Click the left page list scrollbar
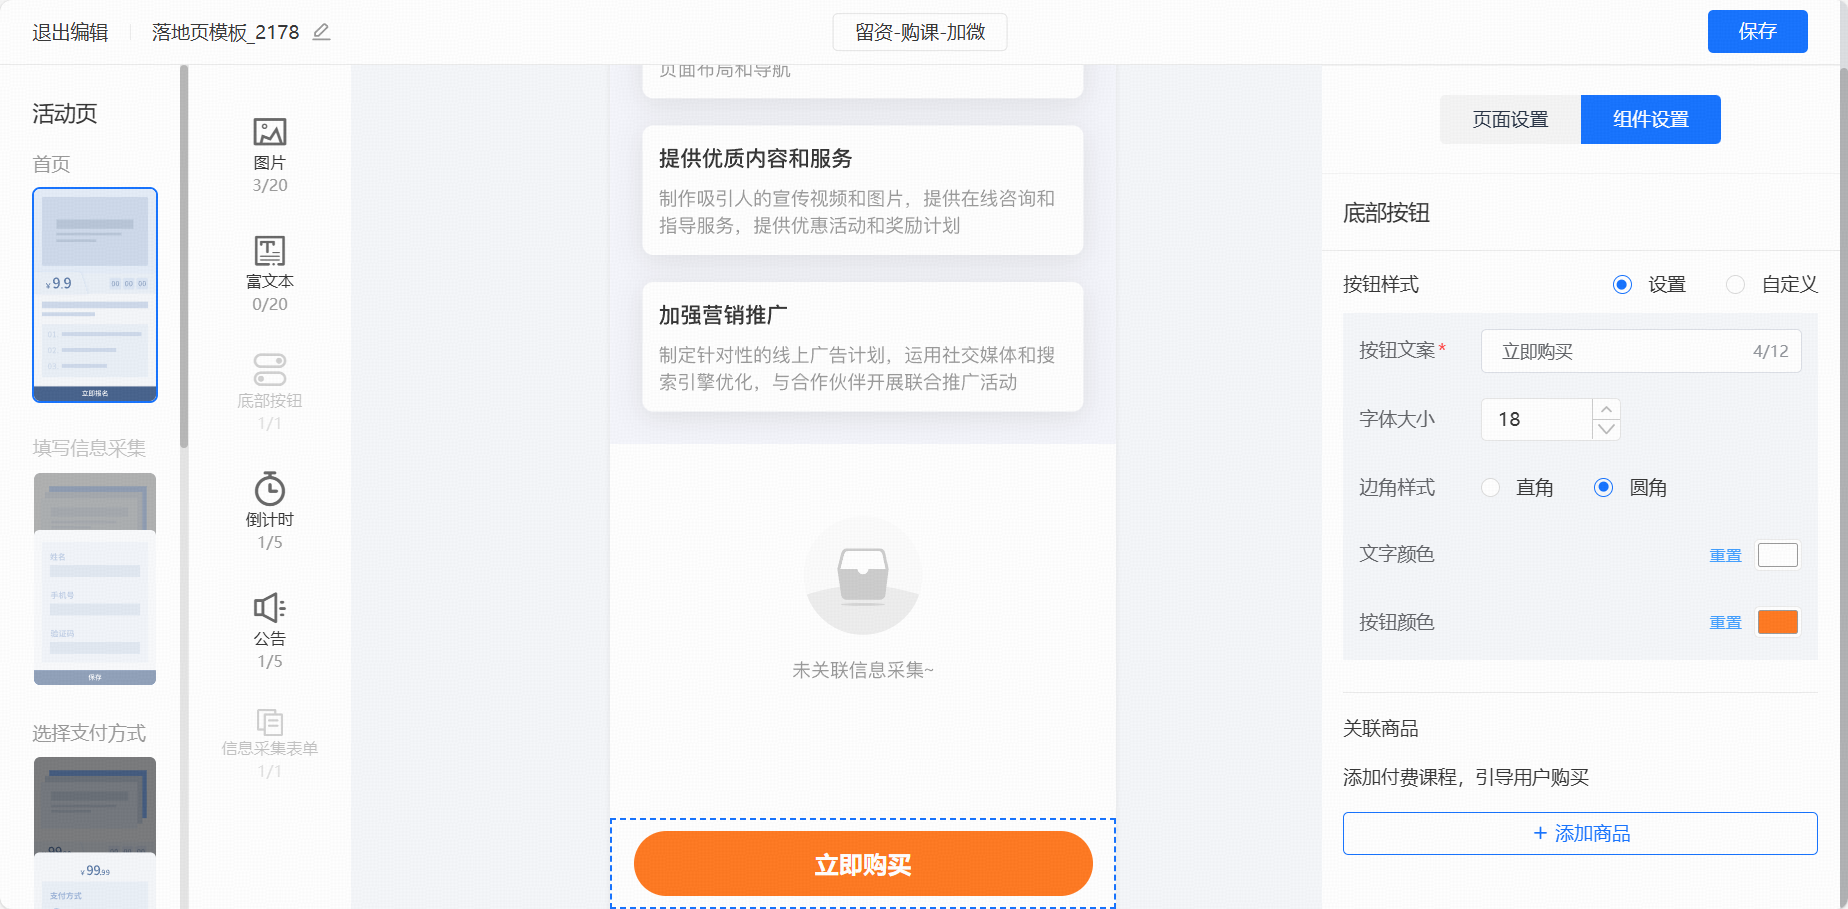The height and width of the screenshot is (909, 1848). (x=184, y=256)
